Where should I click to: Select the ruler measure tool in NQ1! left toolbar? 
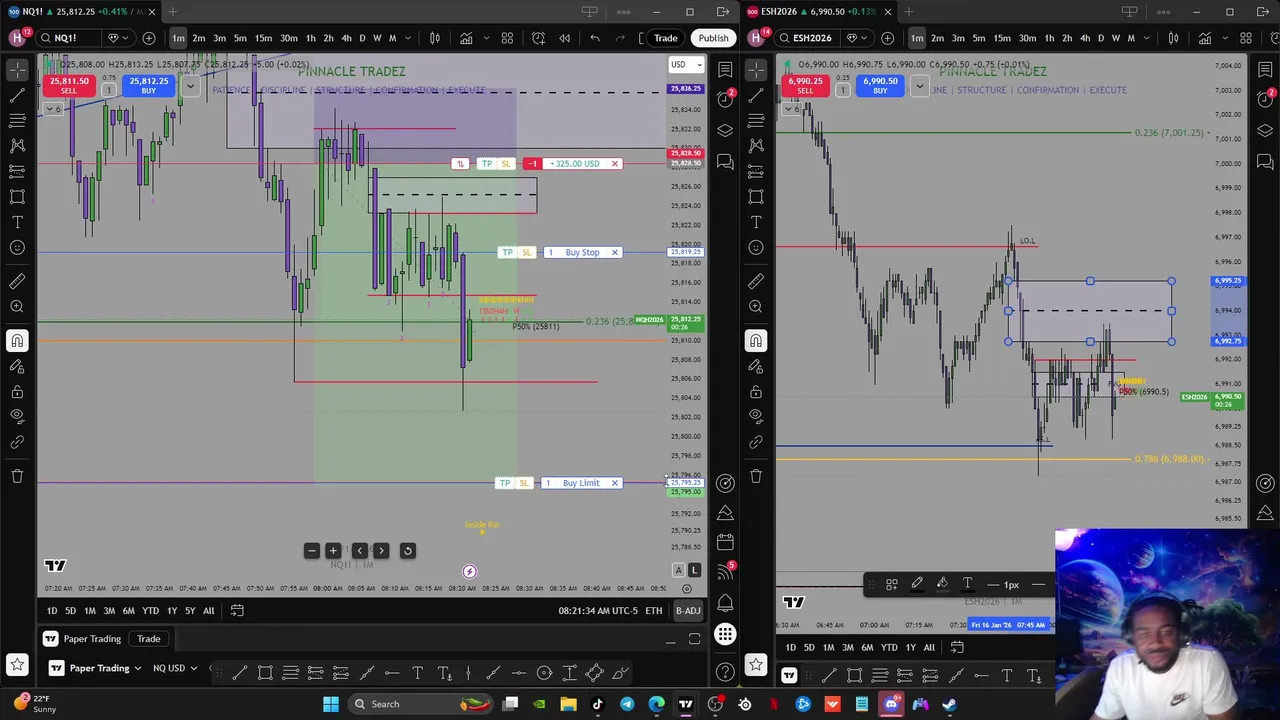(x=17, y=281)
